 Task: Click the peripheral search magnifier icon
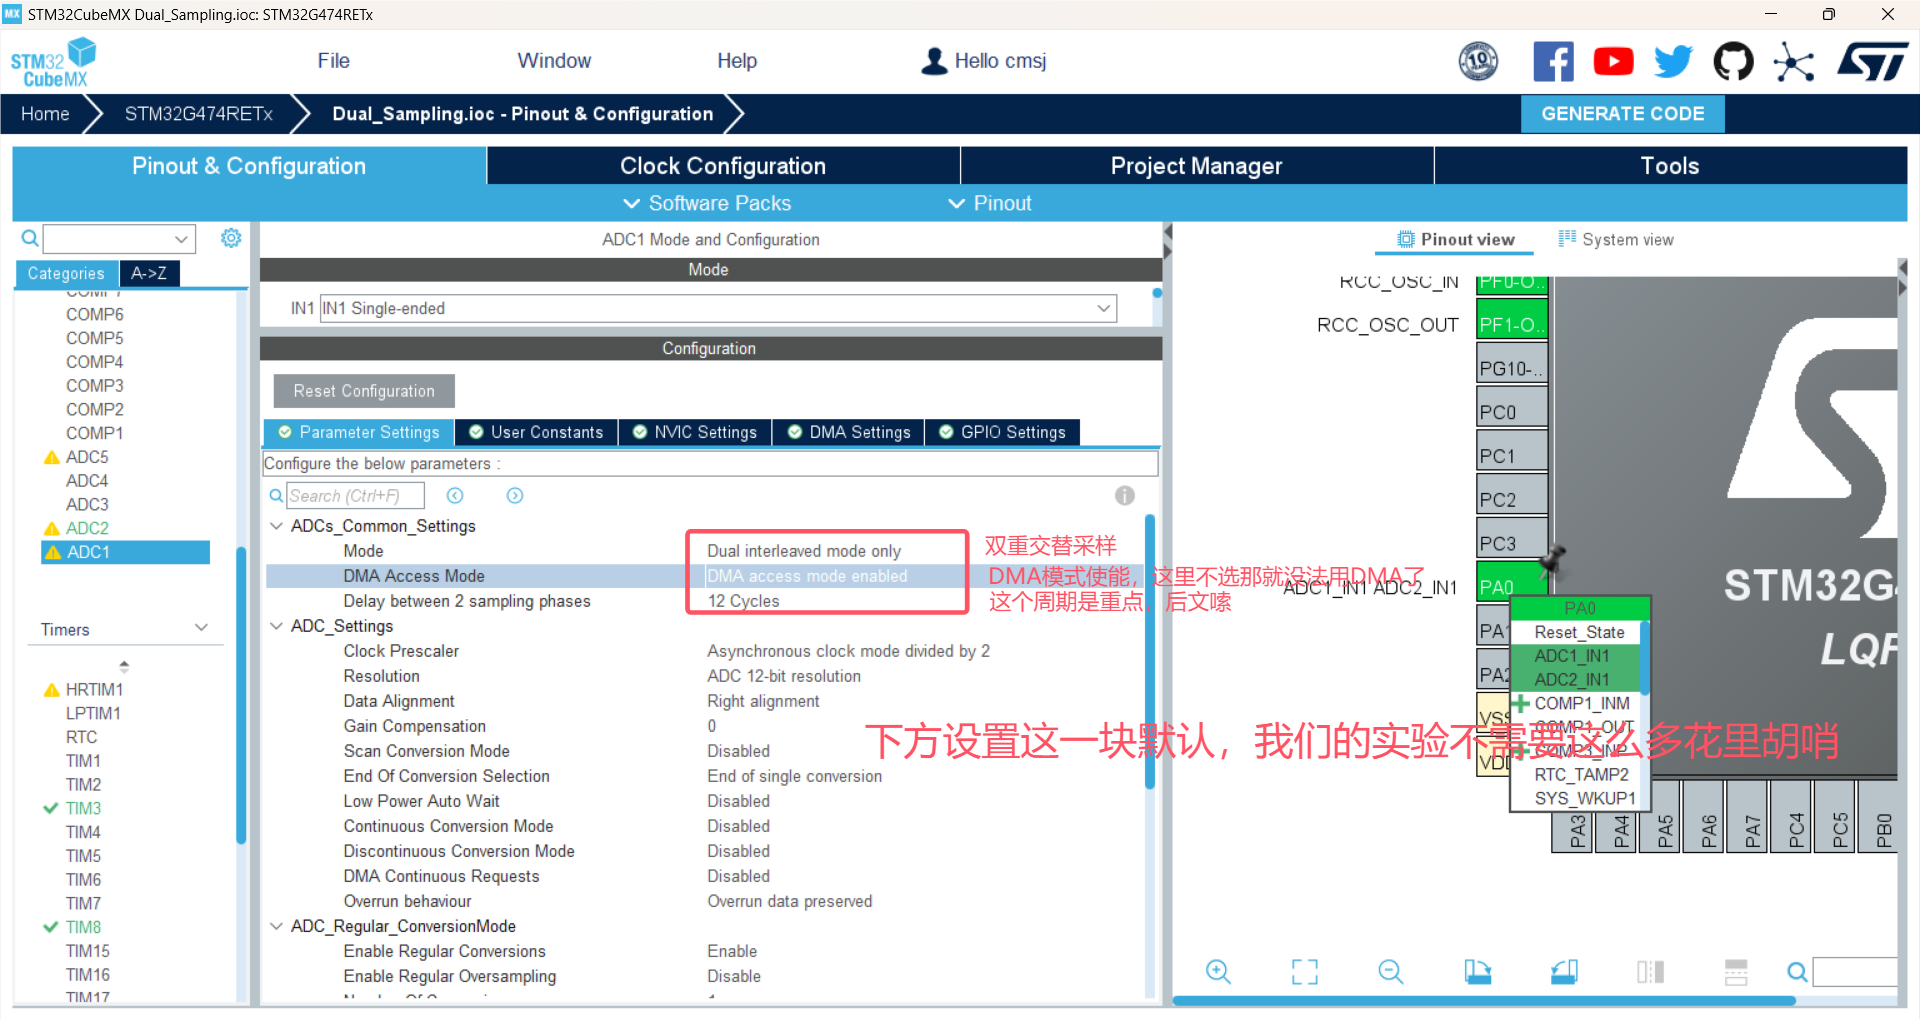(30, 238)
